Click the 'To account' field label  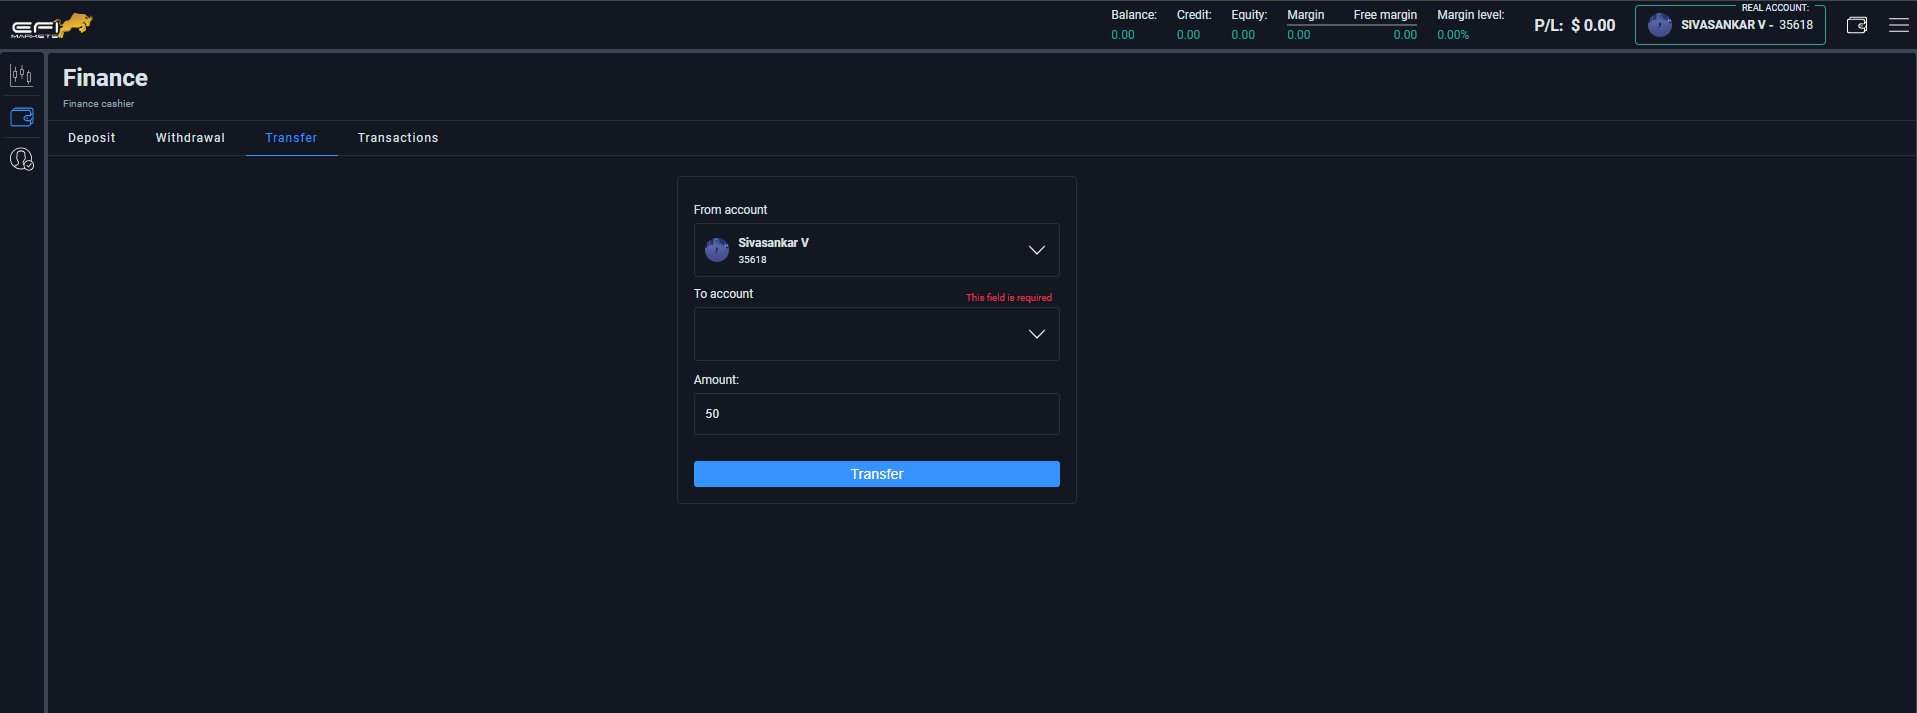point(723,294)
